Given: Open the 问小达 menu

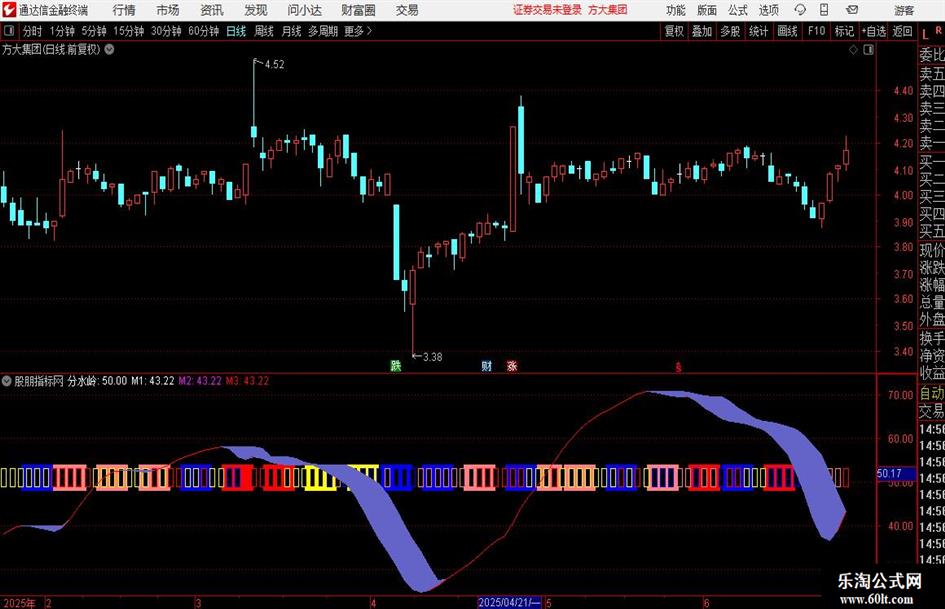Looking at the screenshot, I should pyautogui.click(x=304, y=10).
